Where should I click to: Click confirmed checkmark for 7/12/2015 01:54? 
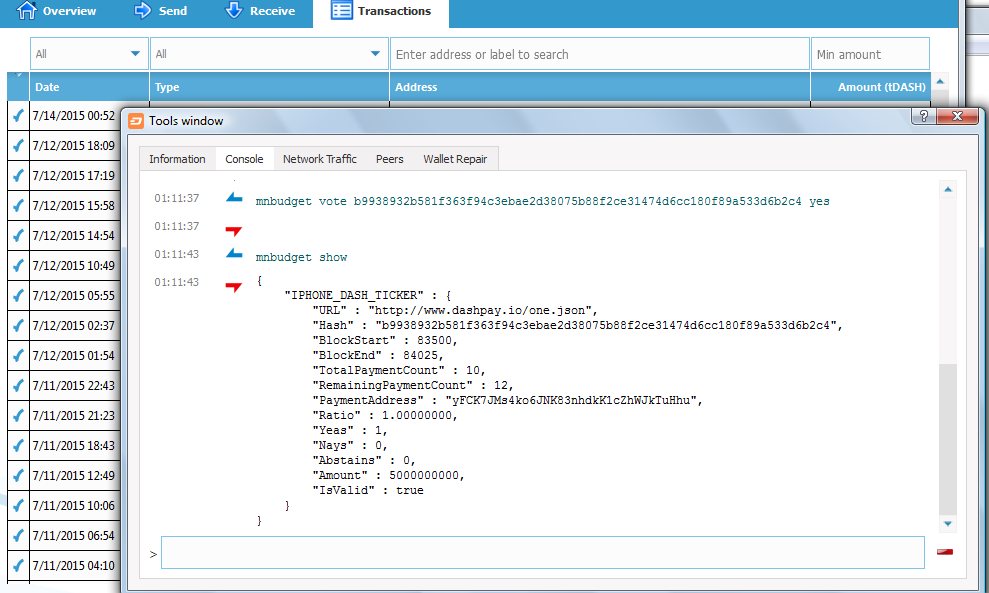coord(18,355)
